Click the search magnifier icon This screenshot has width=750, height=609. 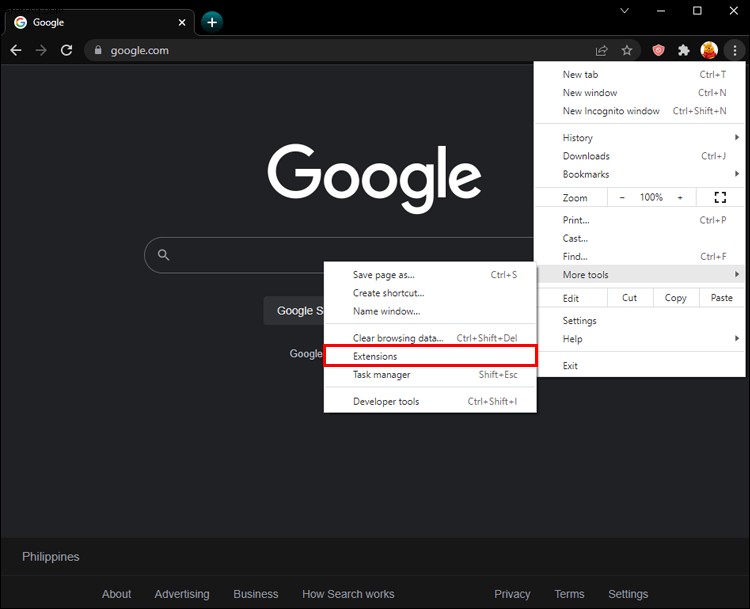(164, 255)
